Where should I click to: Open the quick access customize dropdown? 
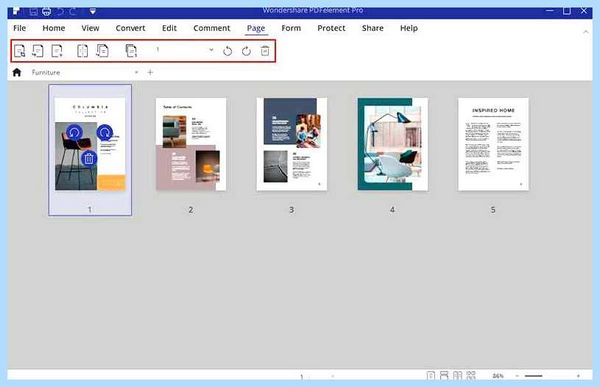[93, 11]
